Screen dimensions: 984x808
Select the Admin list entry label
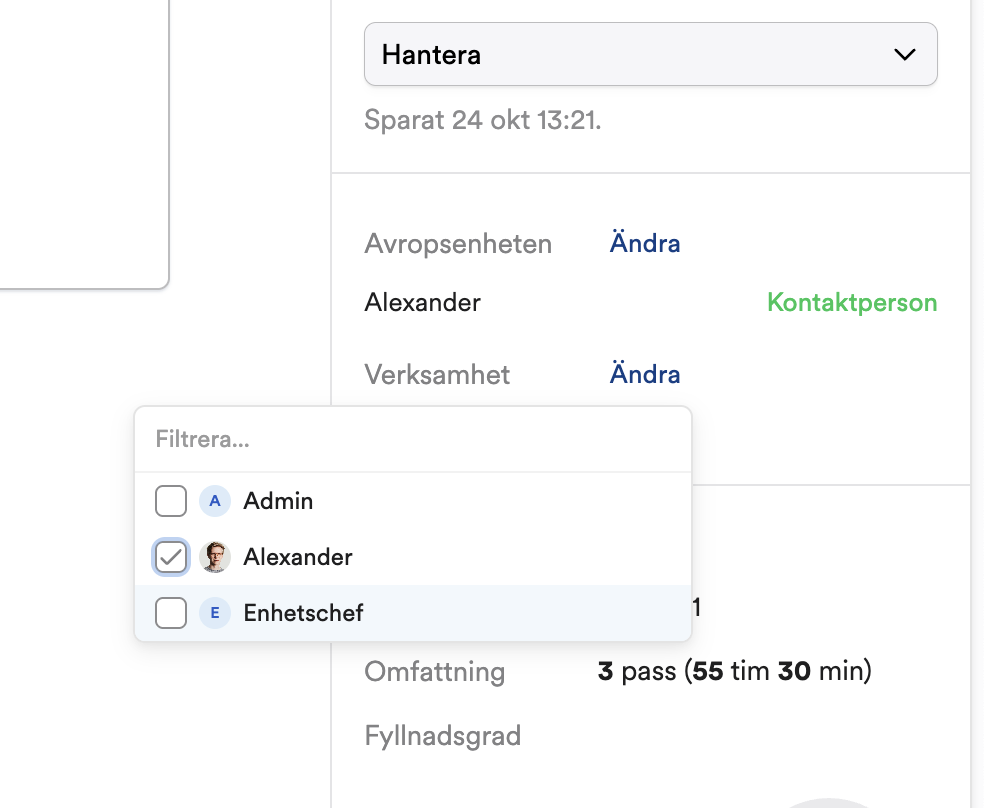coord(278,501)
